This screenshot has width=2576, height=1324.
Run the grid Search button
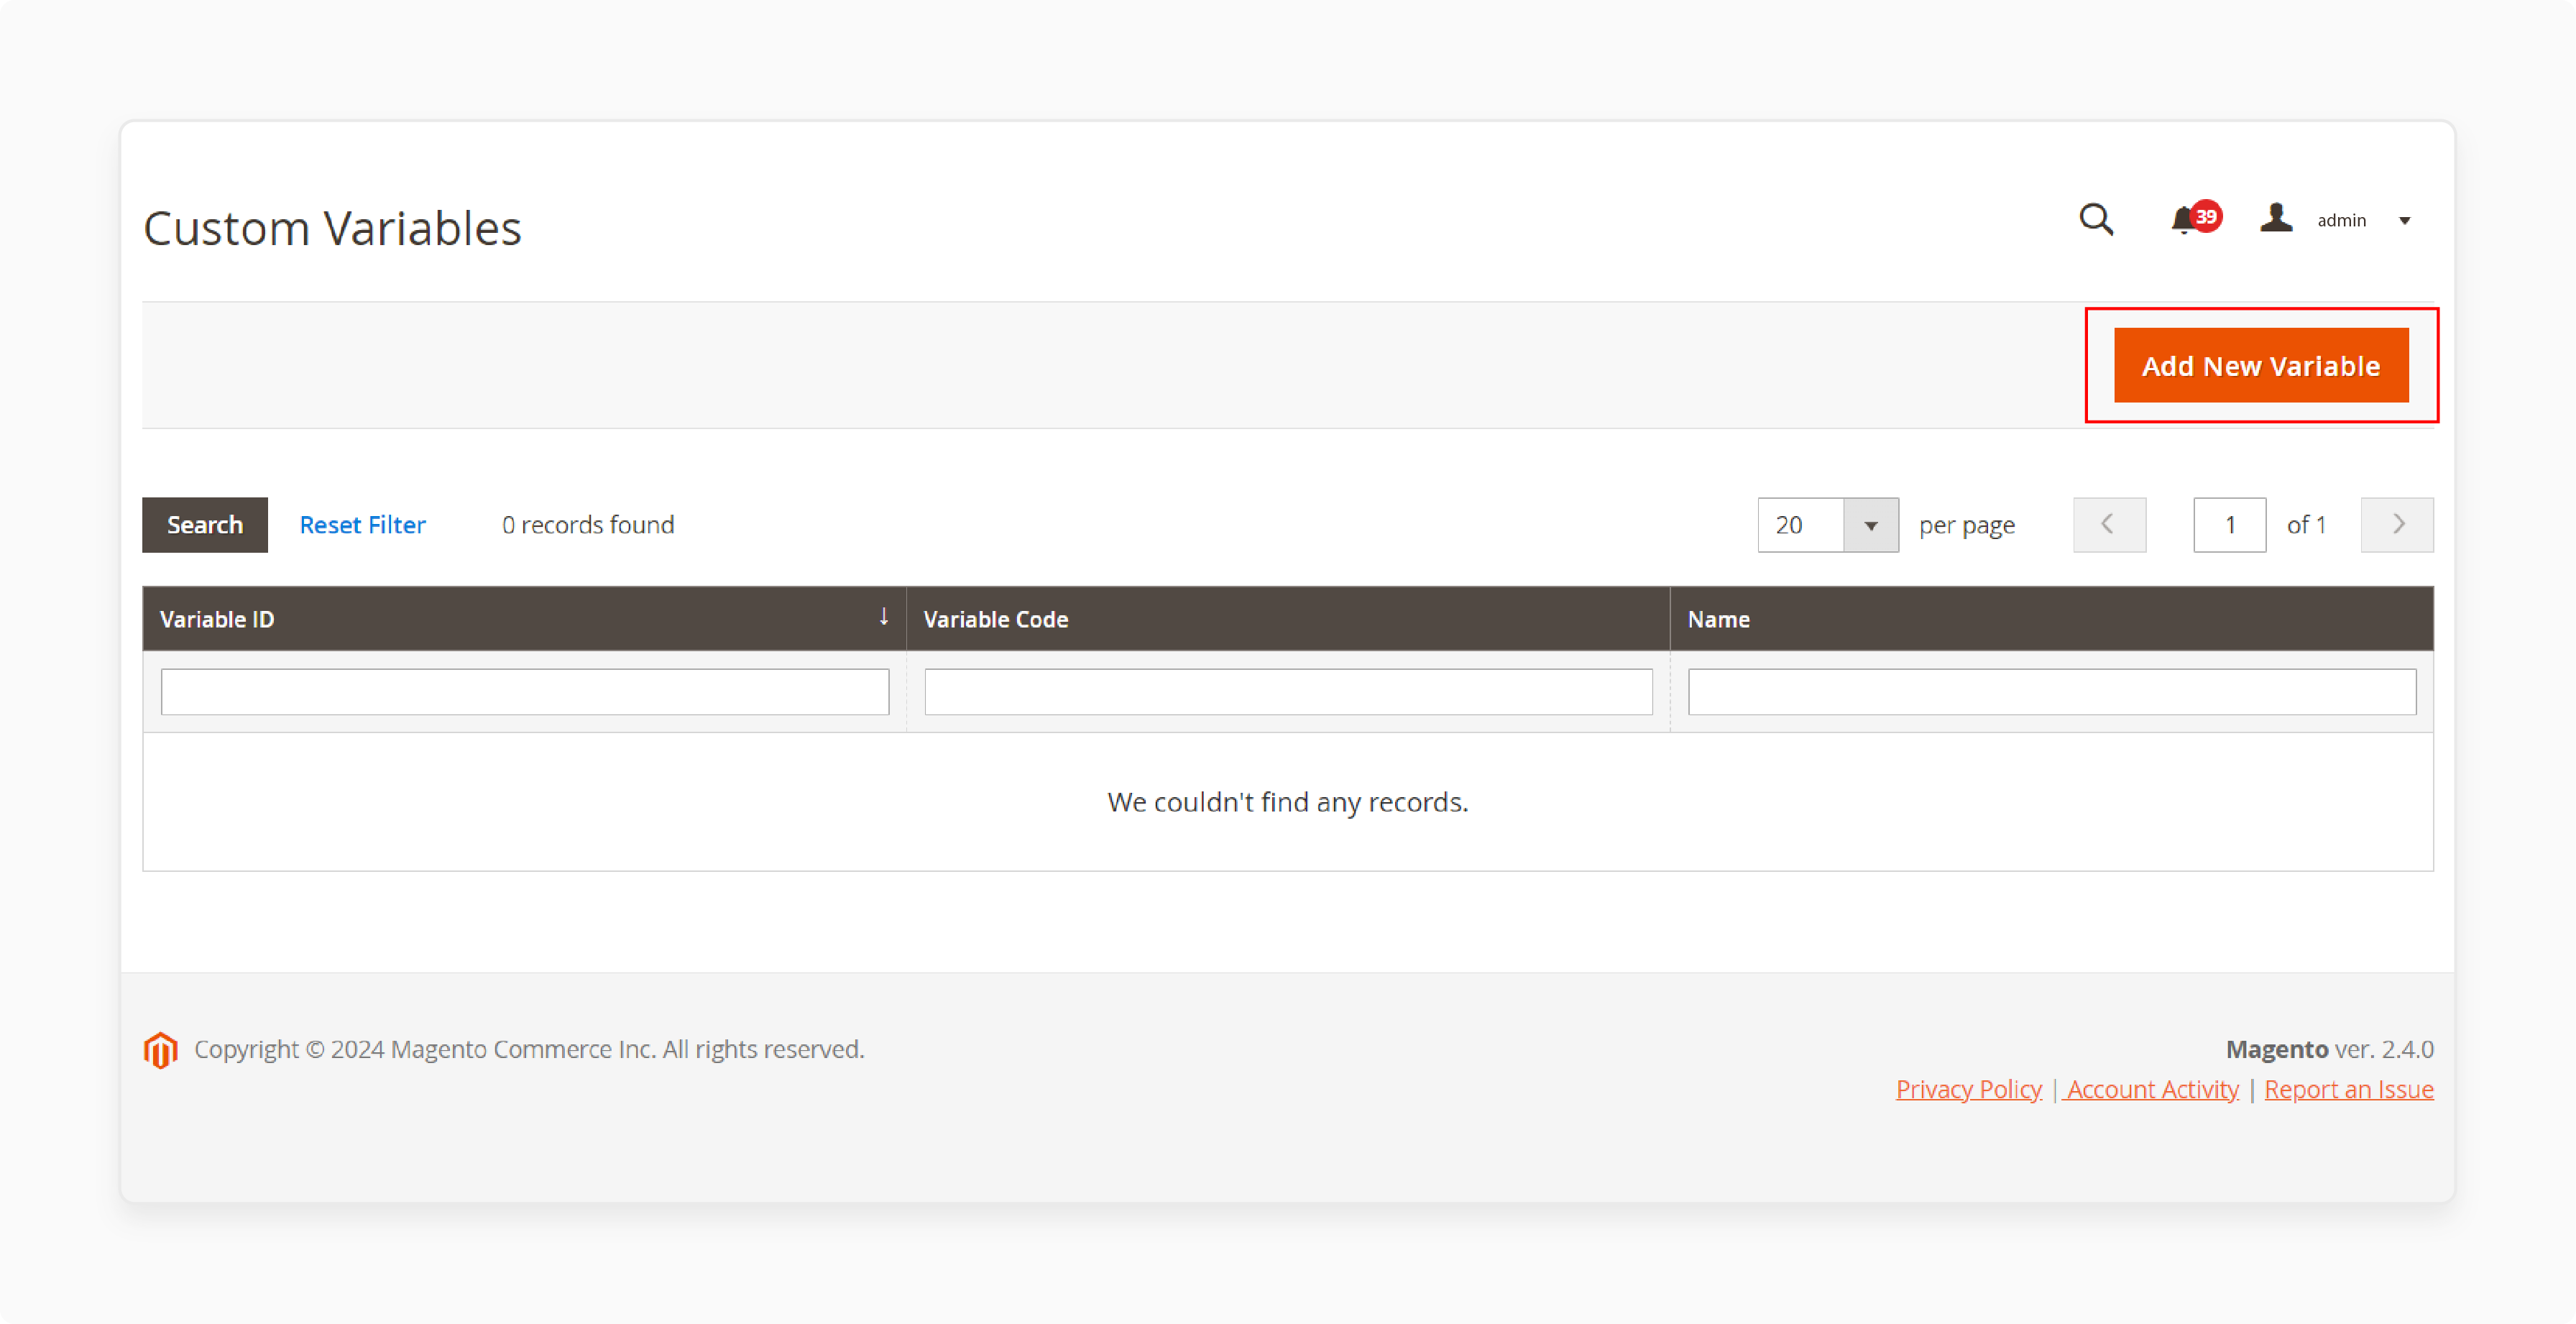coord(205,524)
